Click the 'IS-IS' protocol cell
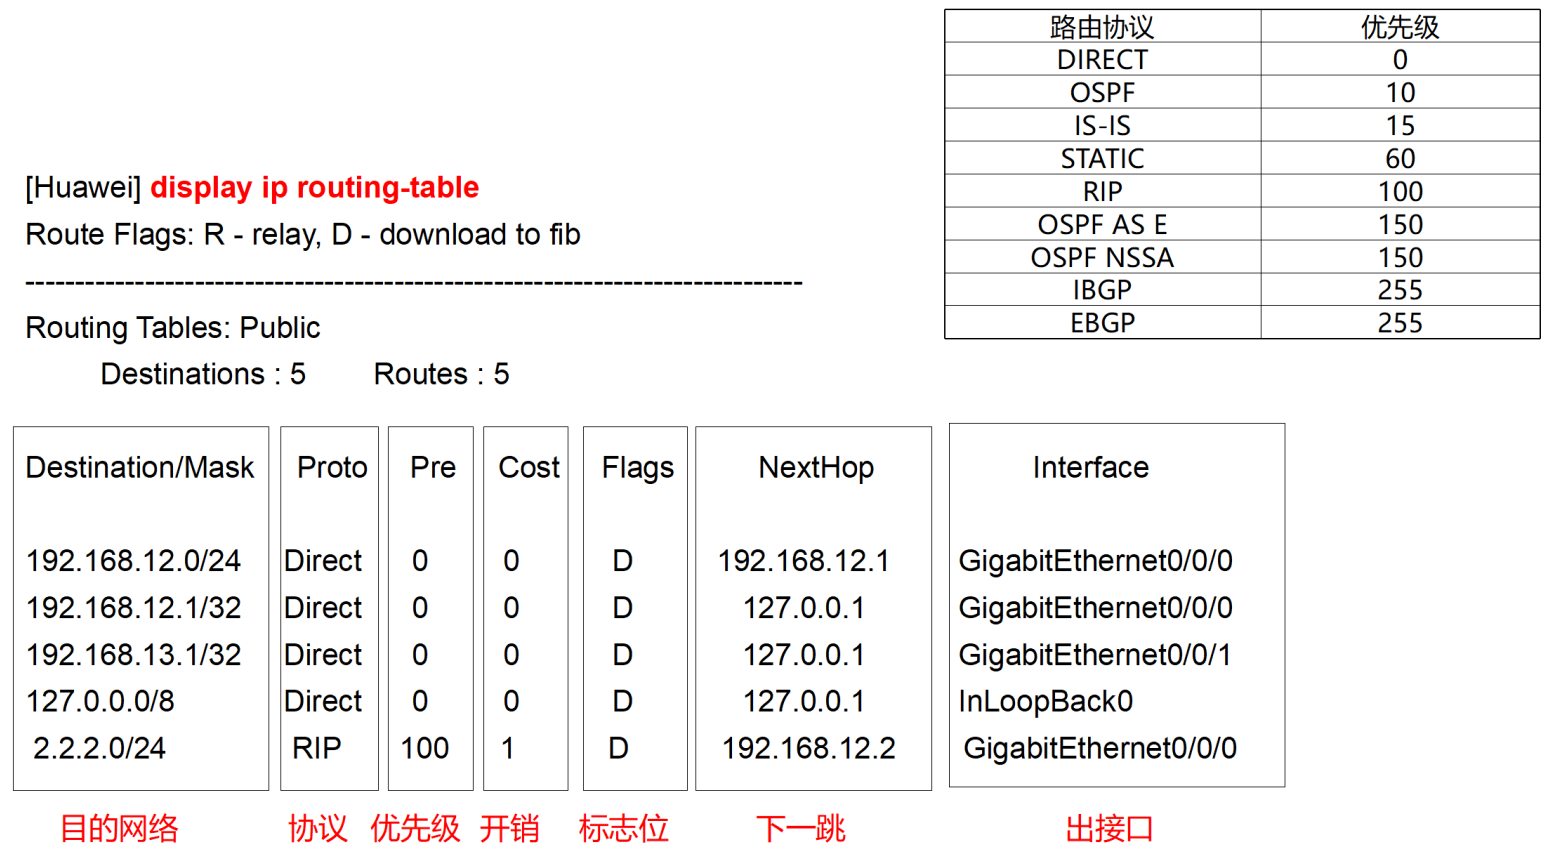1550x850 pixels. [x=1102, y=126]
